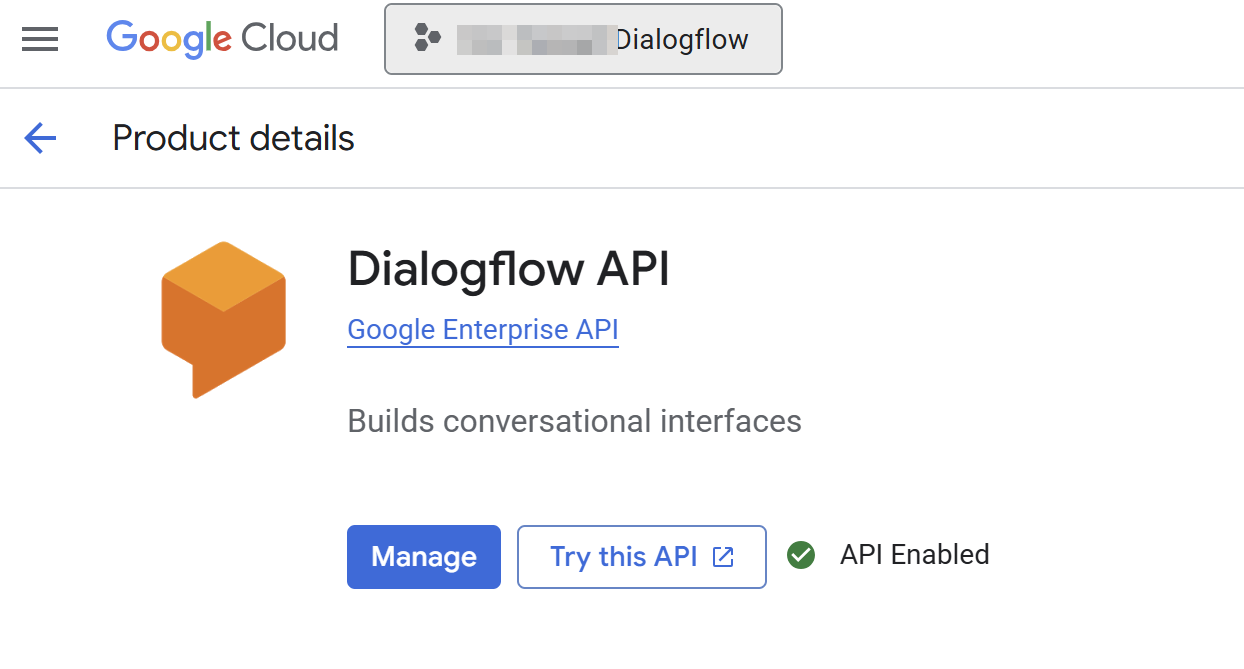Click the Google Cloud logo
The image size is (1244, 669).
[222, 39]
